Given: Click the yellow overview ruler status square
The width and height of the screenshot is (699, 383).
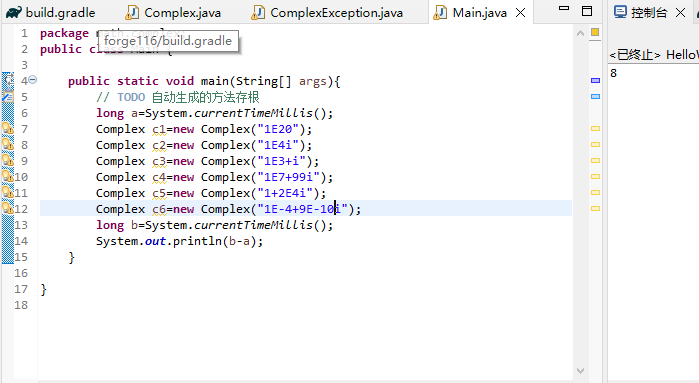Looking at the screenshot, I should [595, 32].
